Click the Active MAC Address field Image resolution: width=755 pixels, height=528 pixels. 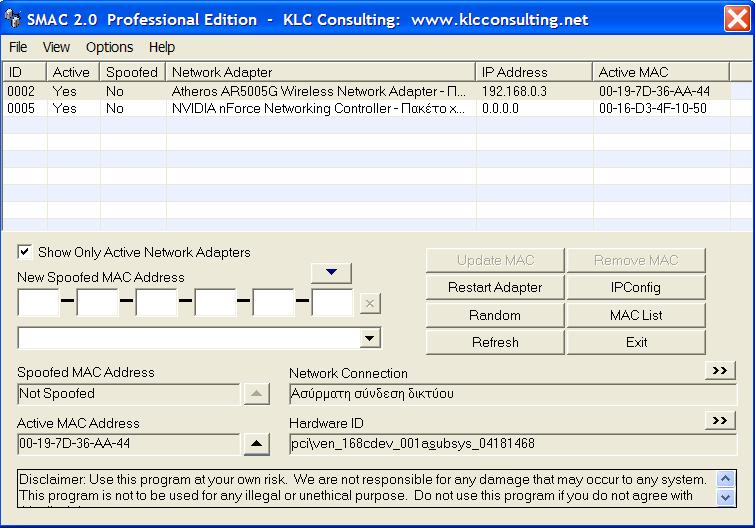[128, 444]
